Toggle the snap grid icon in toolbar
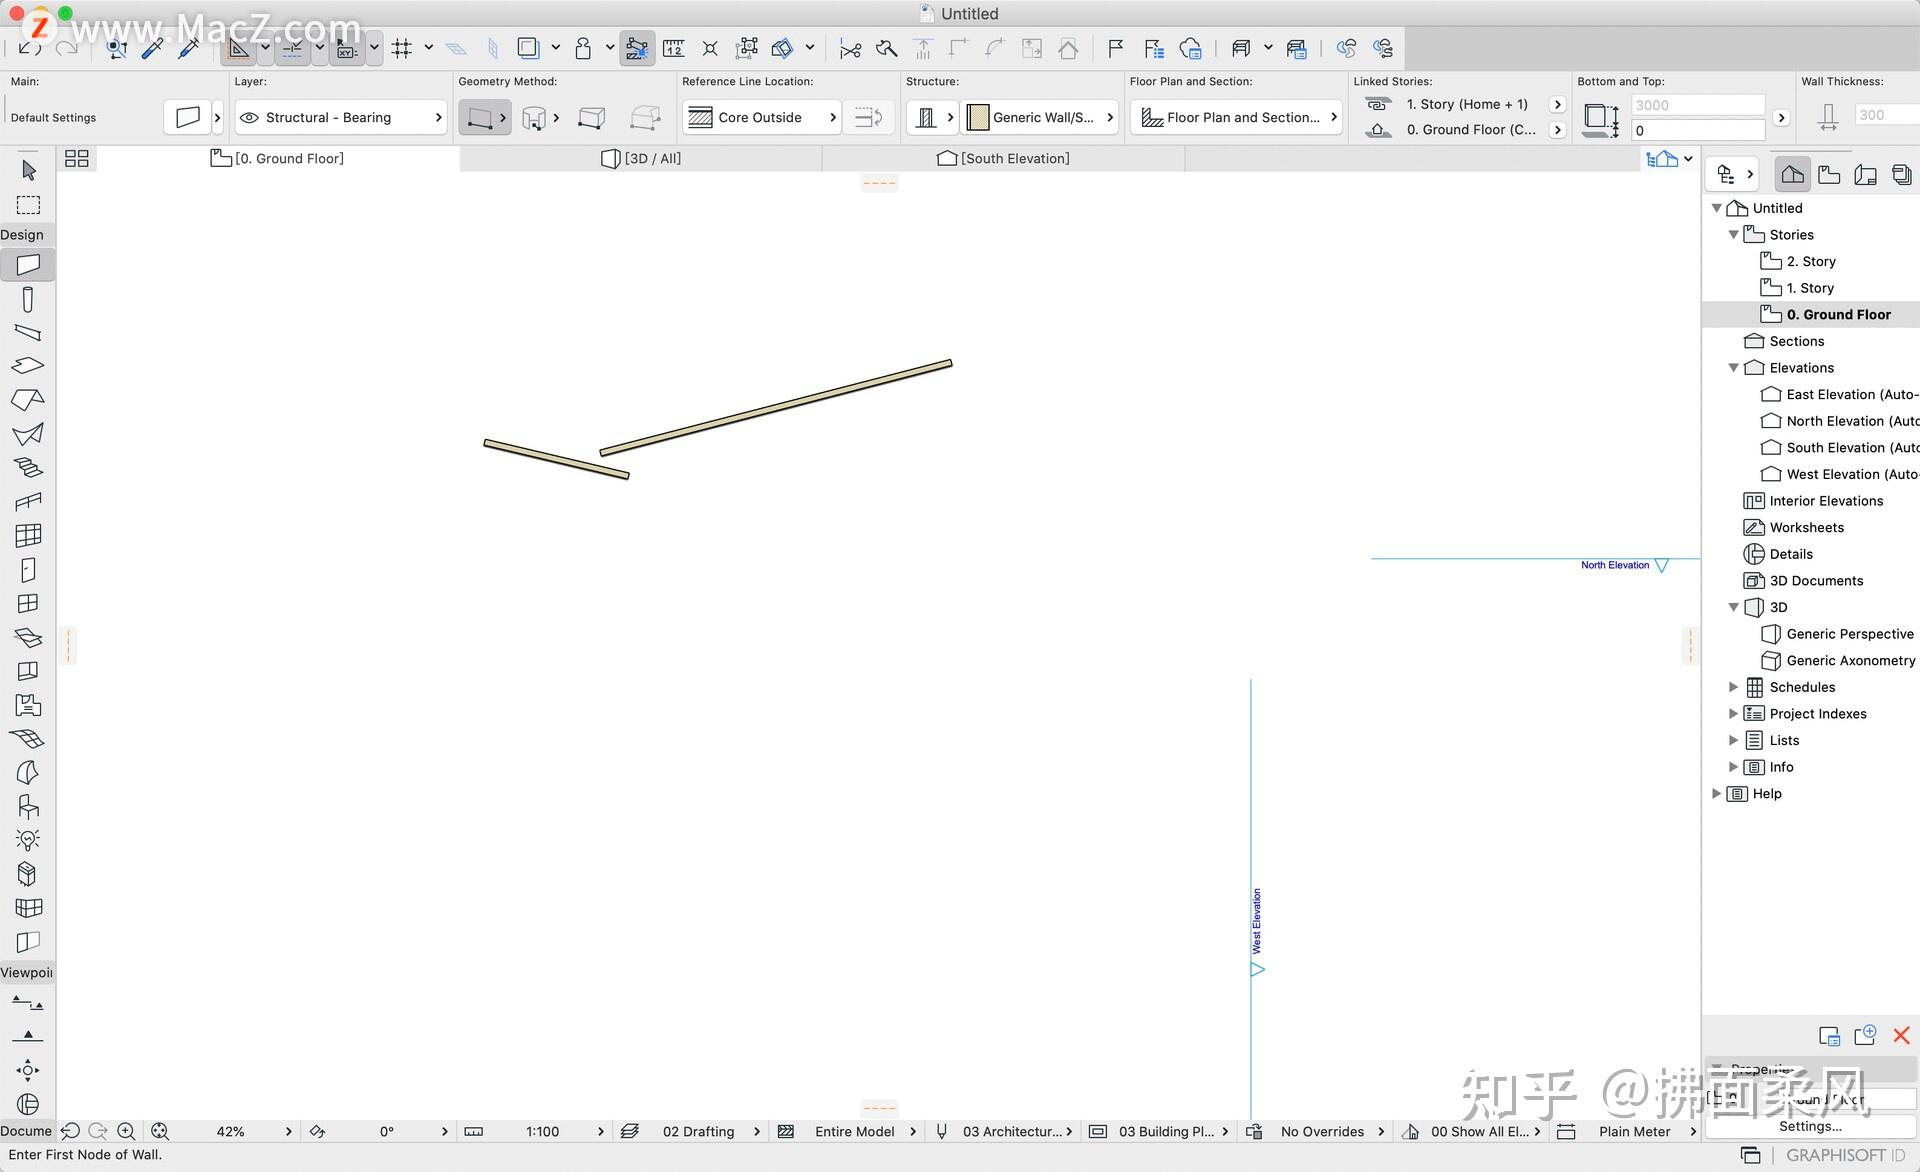The width and height of the screenshot is (1920, 1172). coord(402,48)
